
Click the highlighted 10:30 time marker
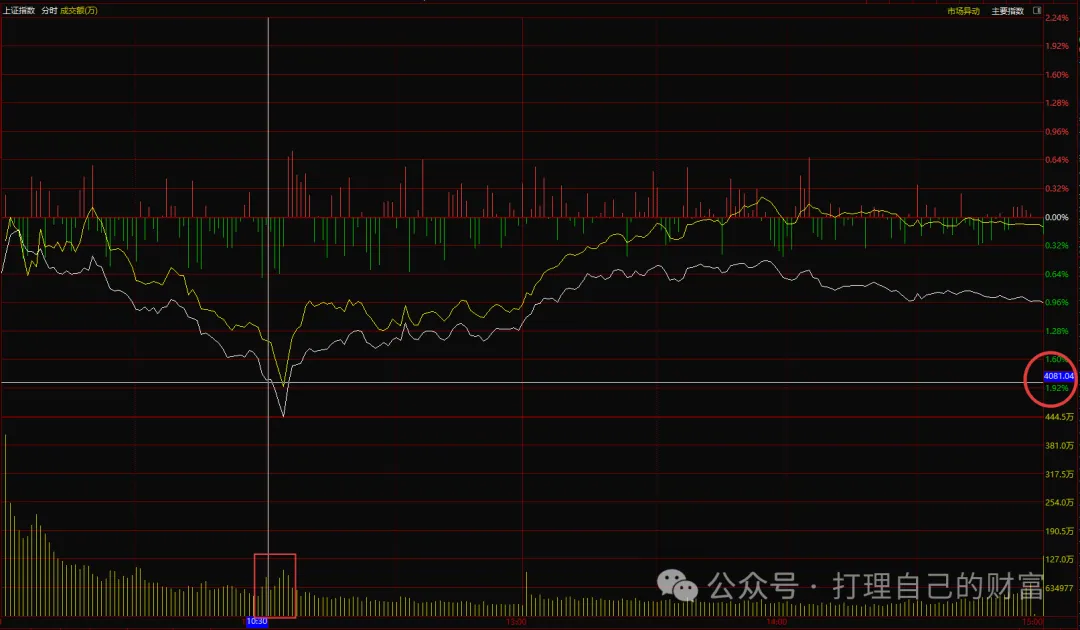(257, 621)
